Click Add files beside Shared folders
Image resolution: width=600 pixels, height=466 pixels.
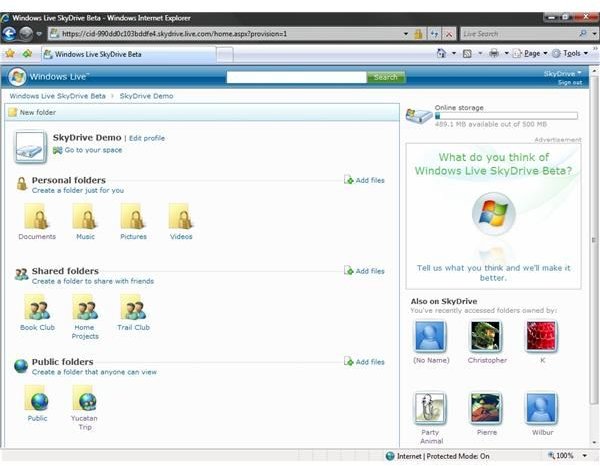[x=364, y=271]
